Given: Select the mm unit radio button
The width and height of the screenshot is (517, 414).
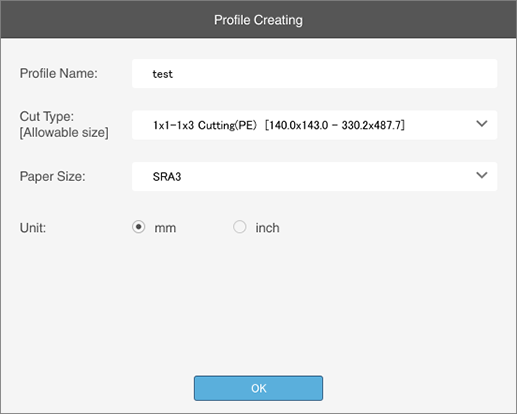Looking at the screenshot, I should click(x=138, y=227).
